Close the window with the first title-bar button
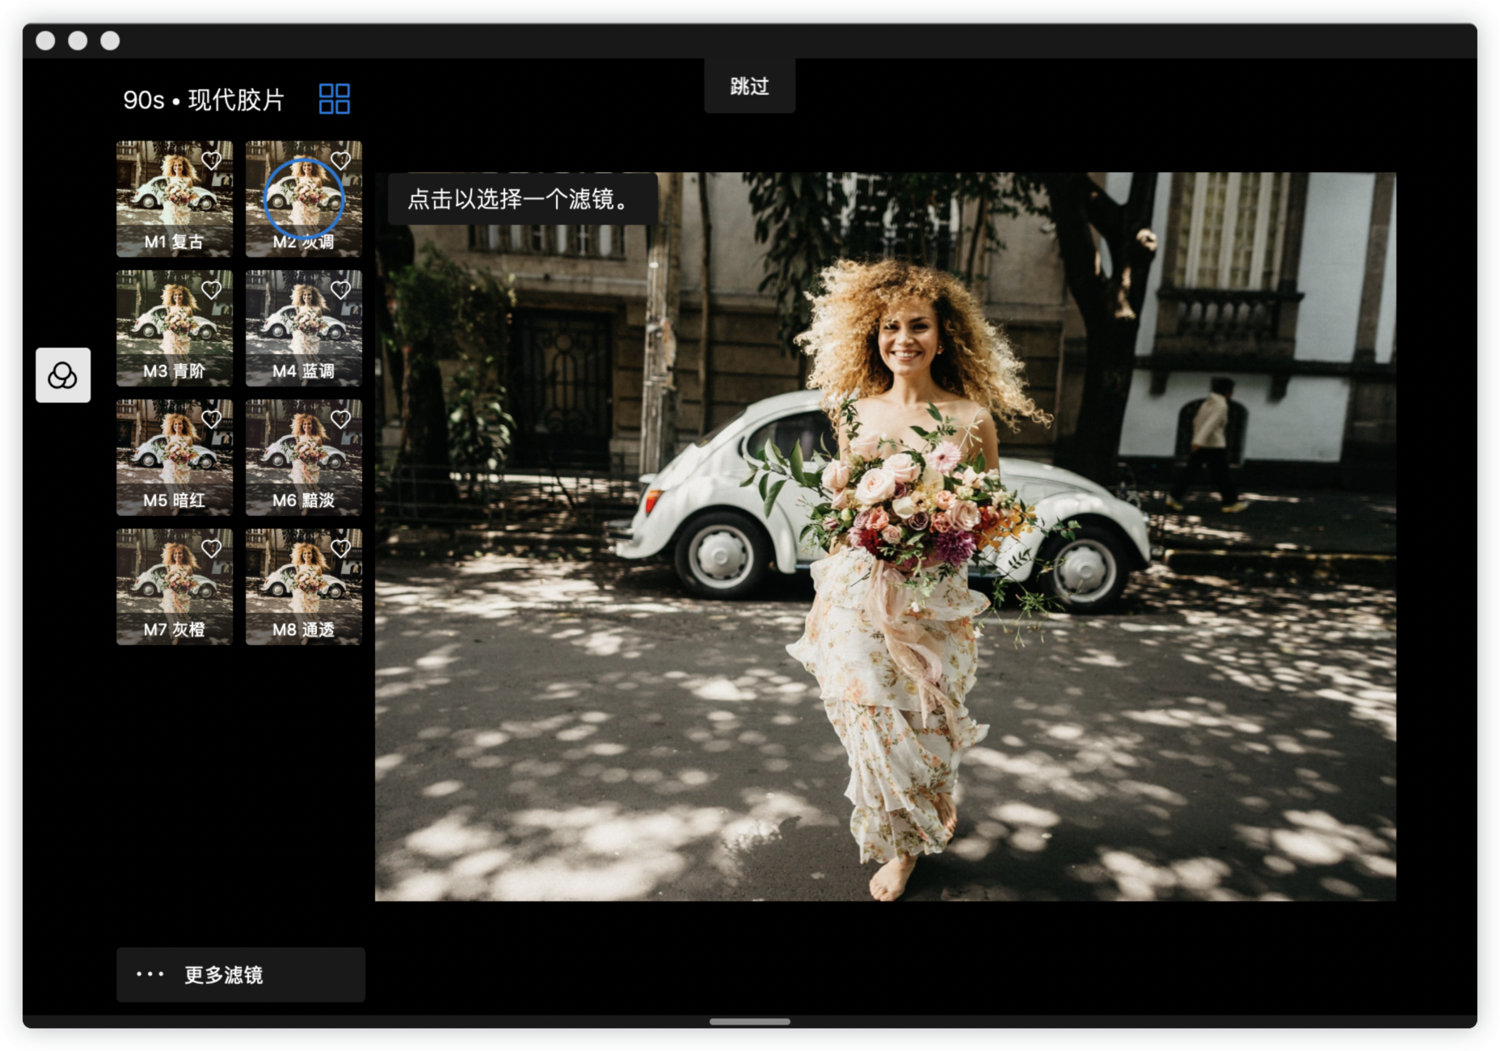This screenshot has width=1500, height=1051. pos(46,41)
